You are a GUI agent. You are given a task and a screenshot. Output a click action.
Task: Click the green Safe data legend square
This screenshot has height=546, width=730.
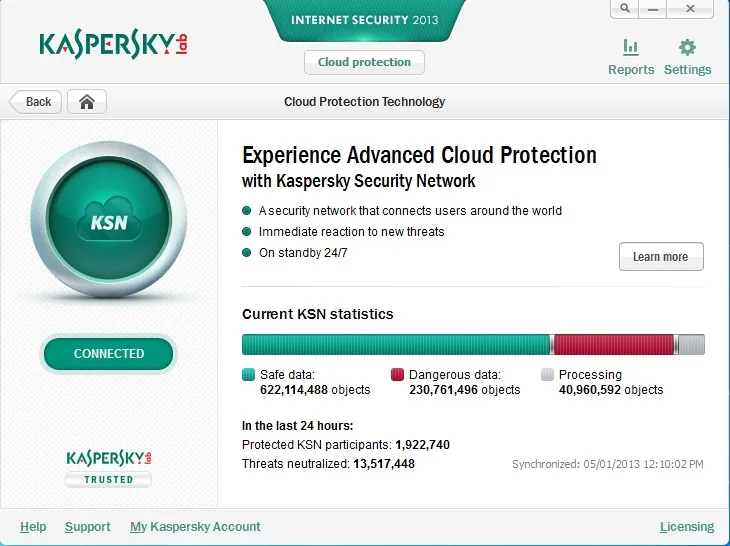[249, 375]
